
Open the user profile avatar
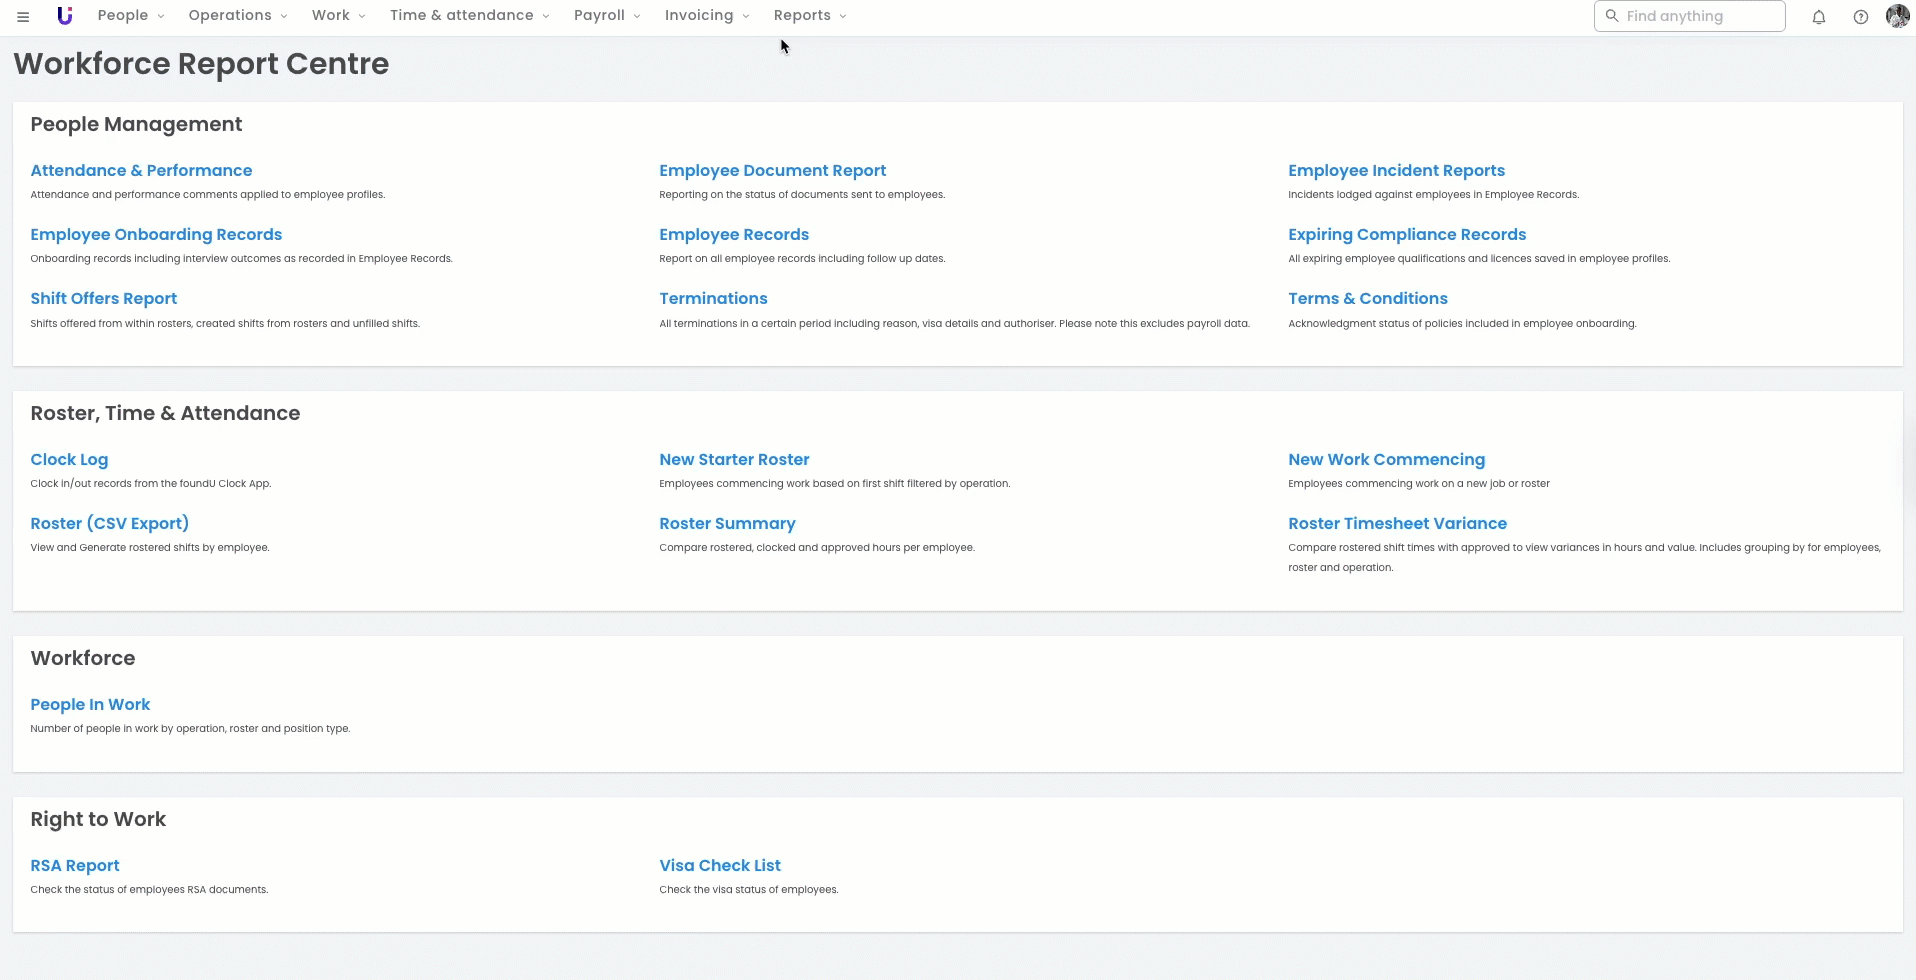click(x=1897, y=16)
